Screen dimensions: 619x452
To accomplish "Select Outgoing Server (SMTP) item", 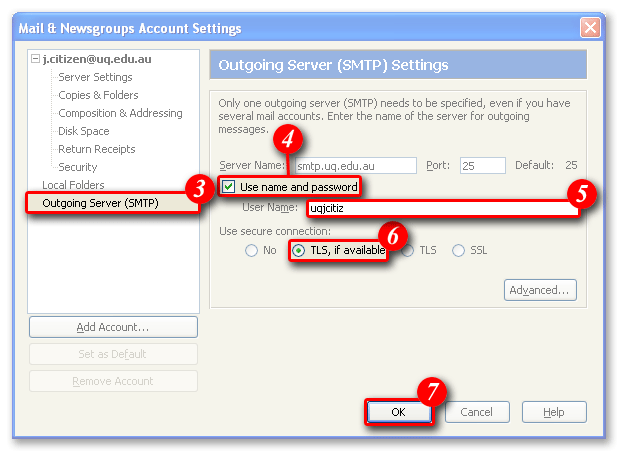I will [x=99, y=203].
